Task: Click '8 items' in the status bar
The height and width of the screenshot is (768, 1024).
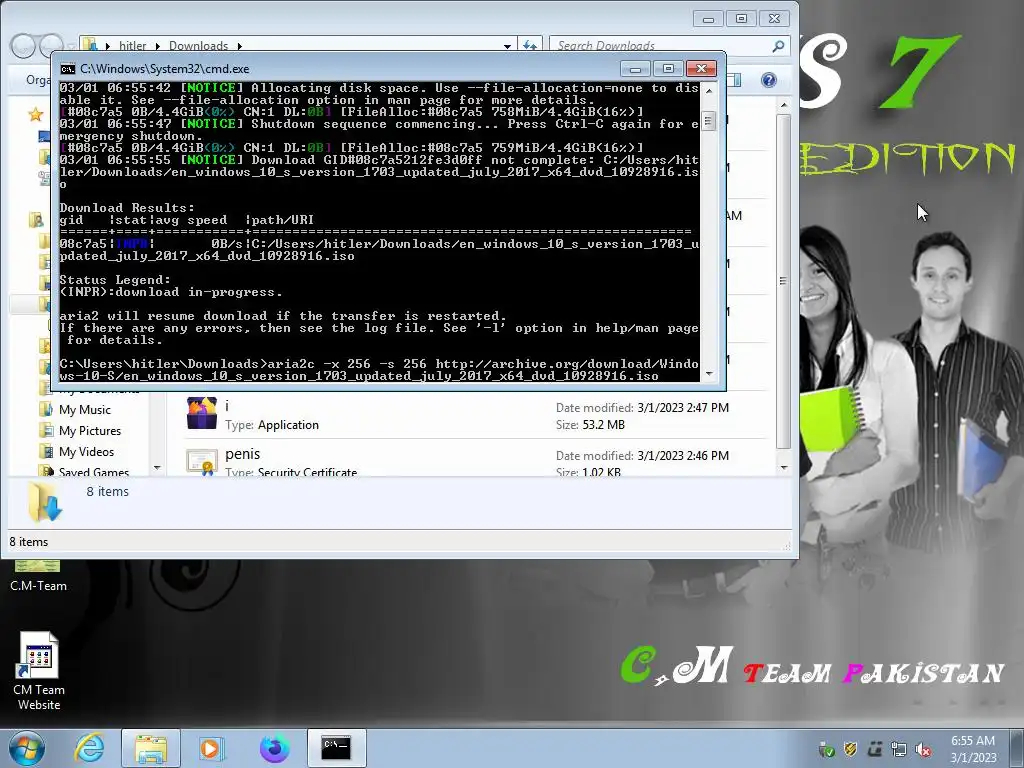Action: tap(29, 541)
